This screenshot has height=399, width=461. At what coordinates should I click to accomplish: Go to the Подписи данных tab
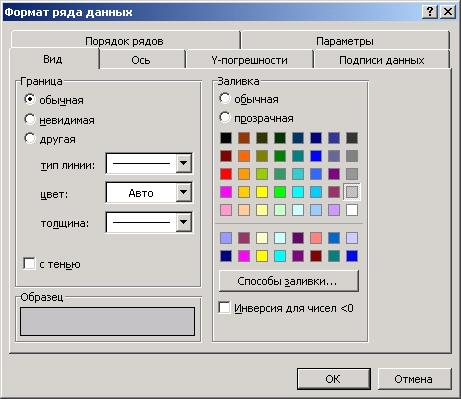pyautogui.click(x=381, y=60)
